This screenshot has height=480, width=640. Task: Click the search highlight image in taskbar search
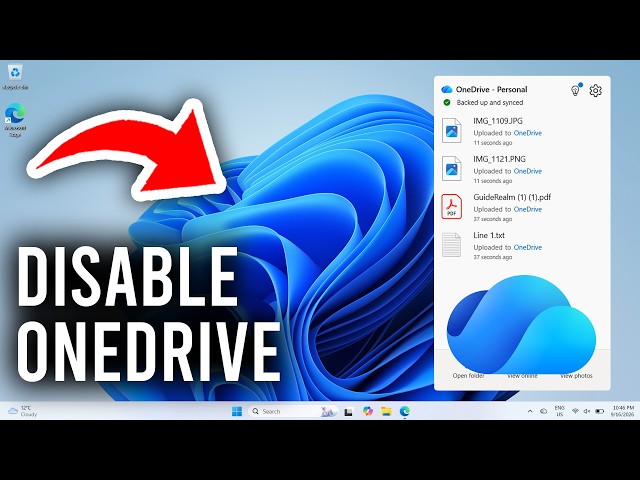click(327, 411)
